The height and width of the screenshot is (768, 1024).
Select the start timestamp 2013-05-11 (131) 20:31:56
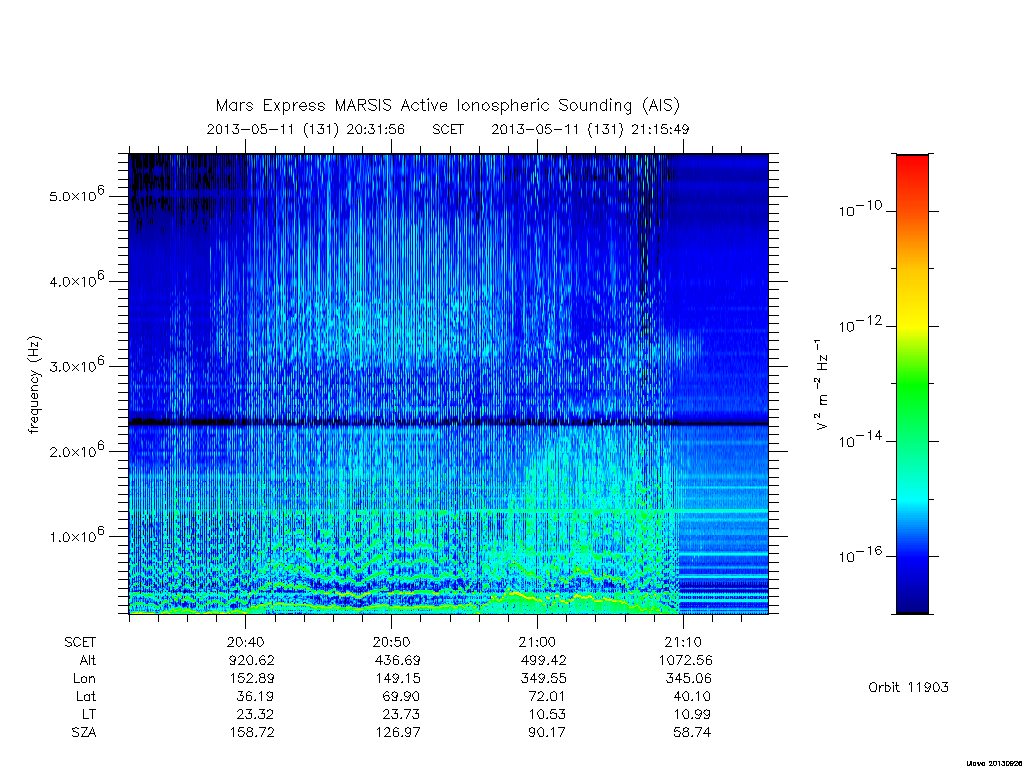(306, 129)
